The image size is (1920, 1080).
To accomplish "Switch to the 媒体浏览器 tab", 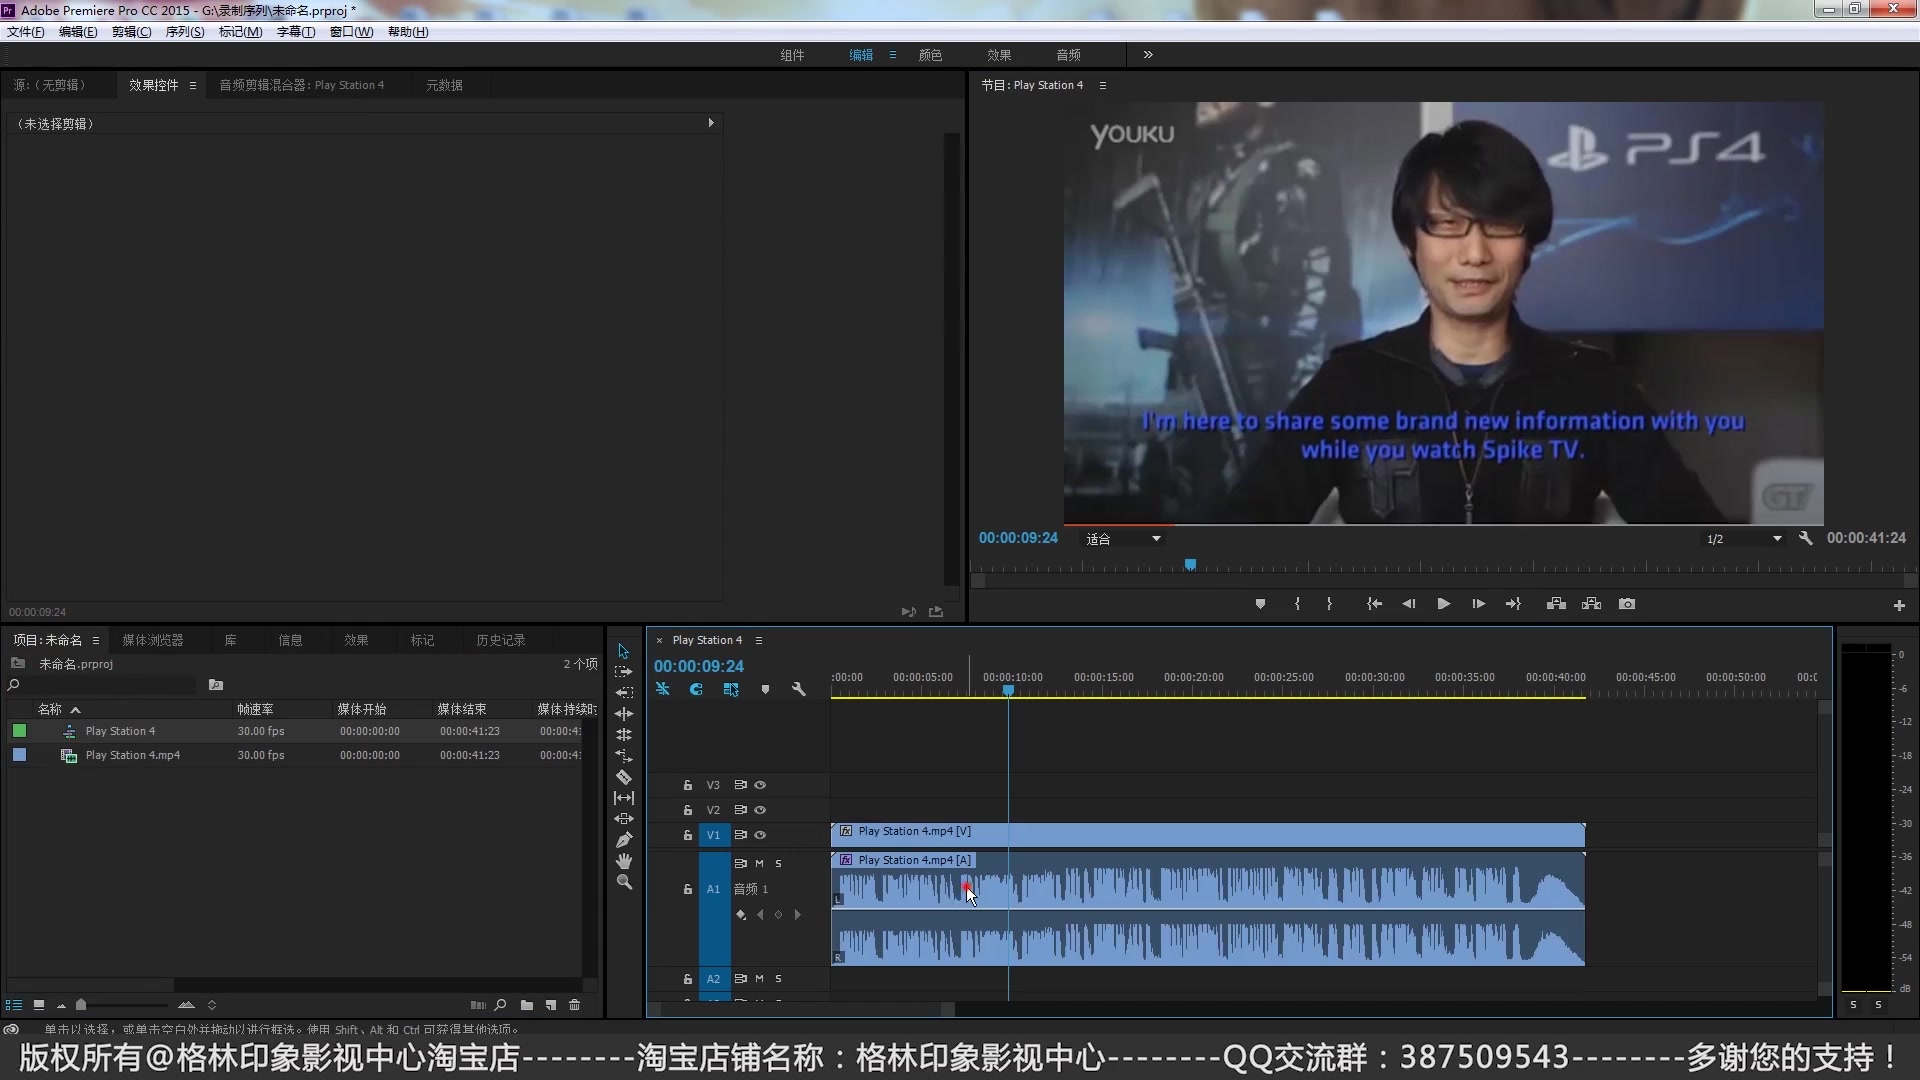I will tap(152, 640).
